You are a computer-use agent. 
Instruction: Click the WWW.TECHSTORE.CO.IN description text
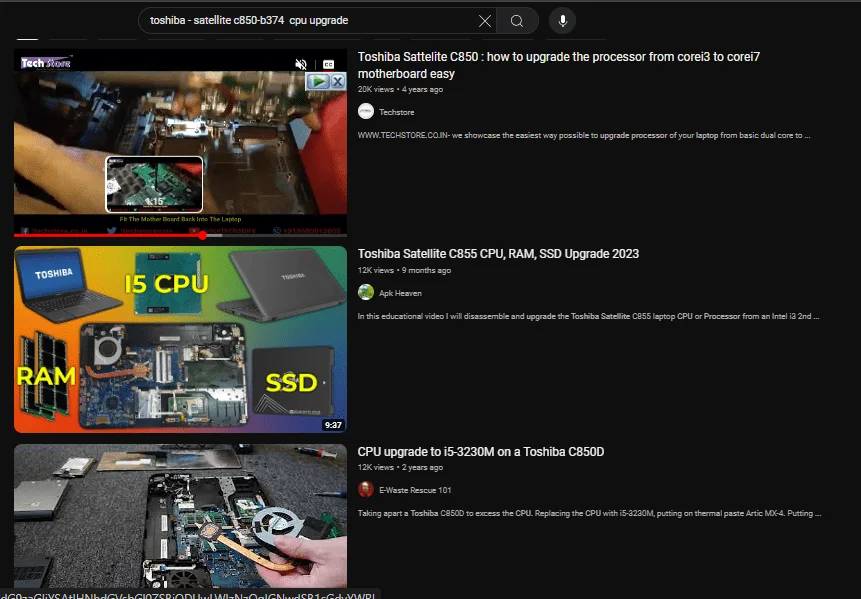click(x=584, y=135)
